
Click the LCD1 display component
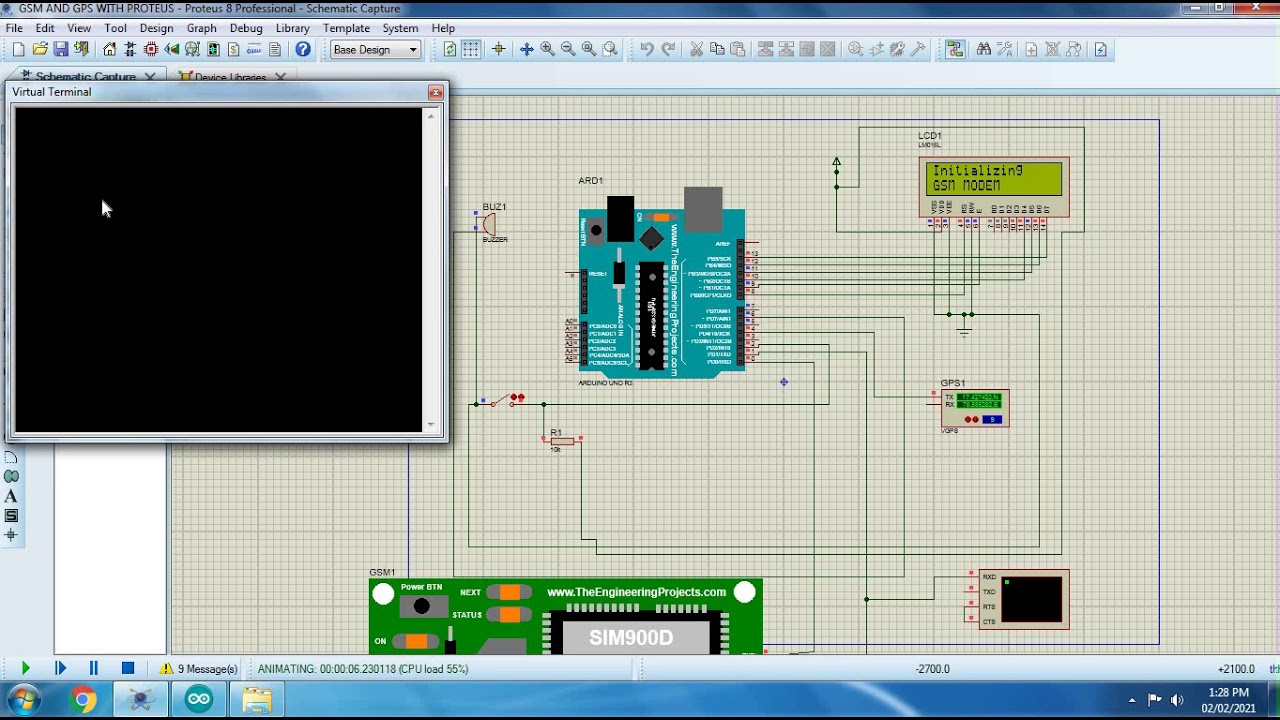(994, 186)
